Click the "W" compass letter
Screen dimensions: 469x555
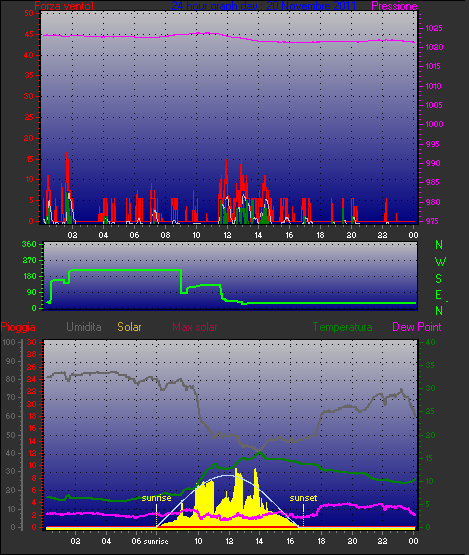click(440, 262)
